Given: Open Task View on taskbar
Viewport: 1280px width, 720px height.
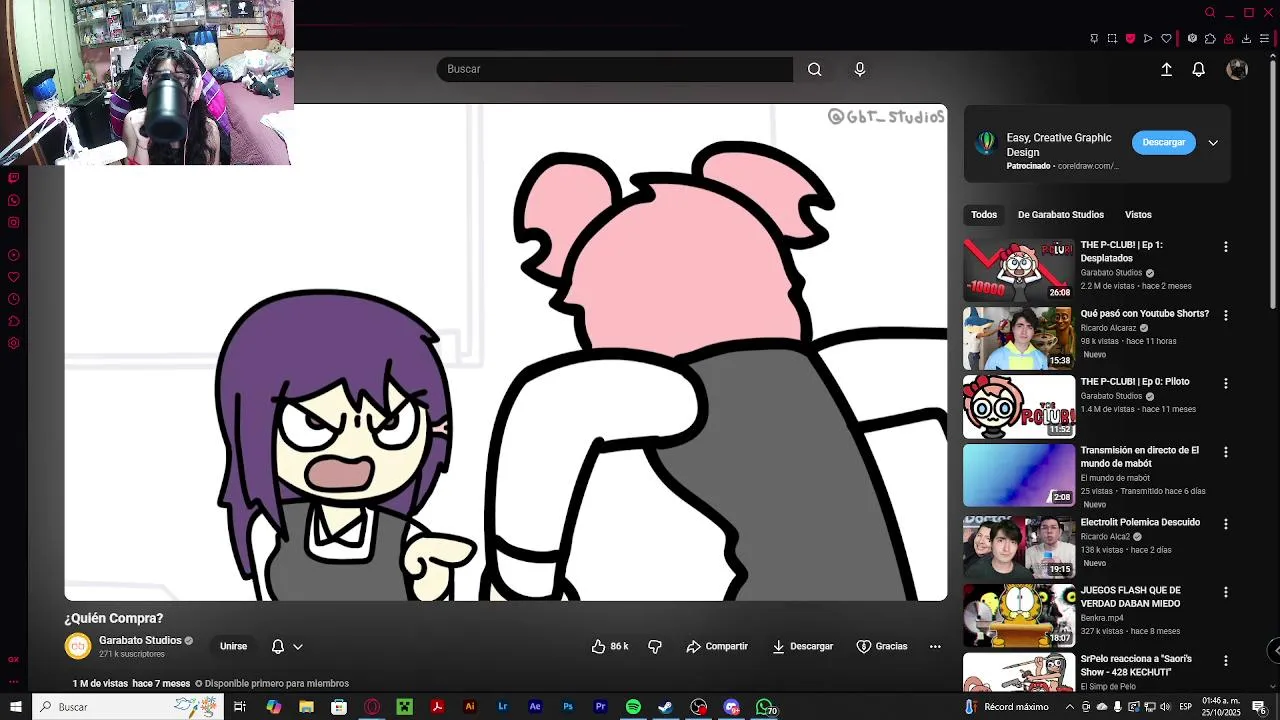Looking at the screenshot, I should tap(240, 707).
